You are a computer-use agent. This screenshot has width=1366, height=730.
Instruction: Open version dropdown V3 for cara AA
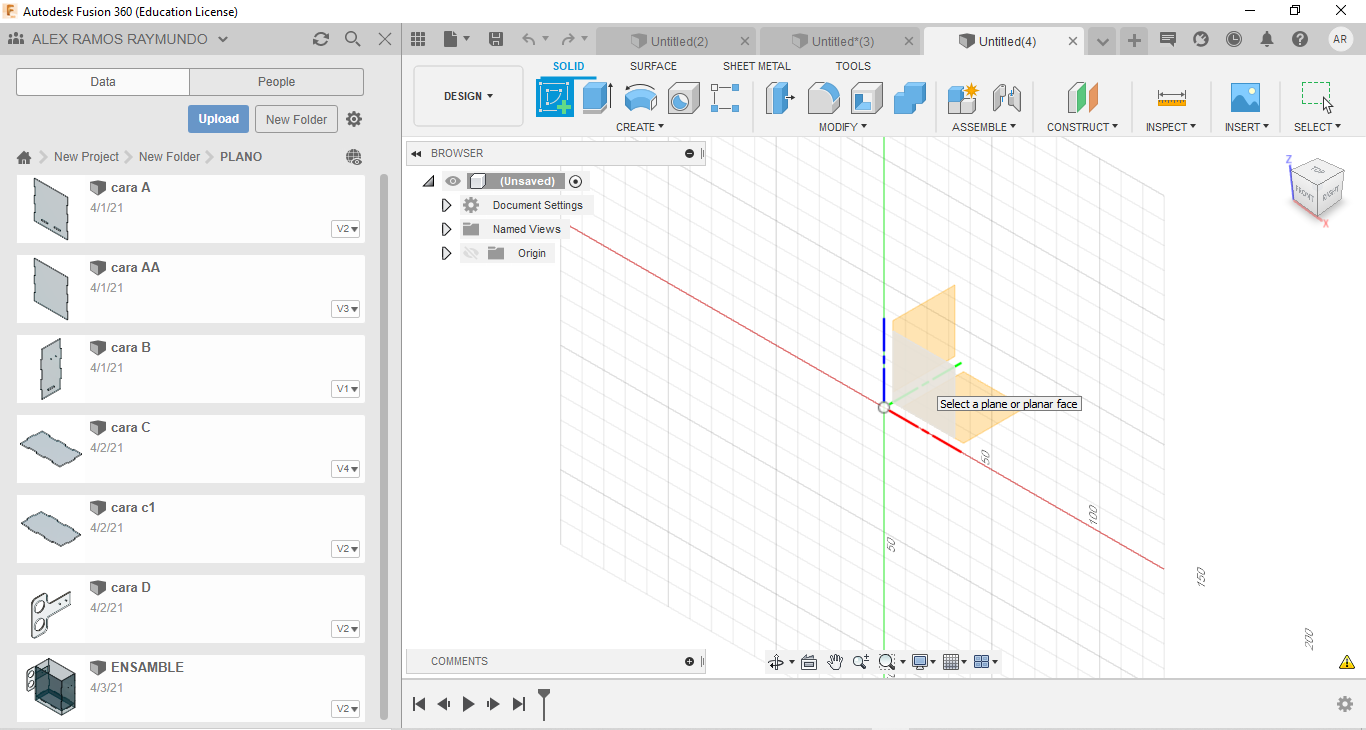click(x=346, y=309)
